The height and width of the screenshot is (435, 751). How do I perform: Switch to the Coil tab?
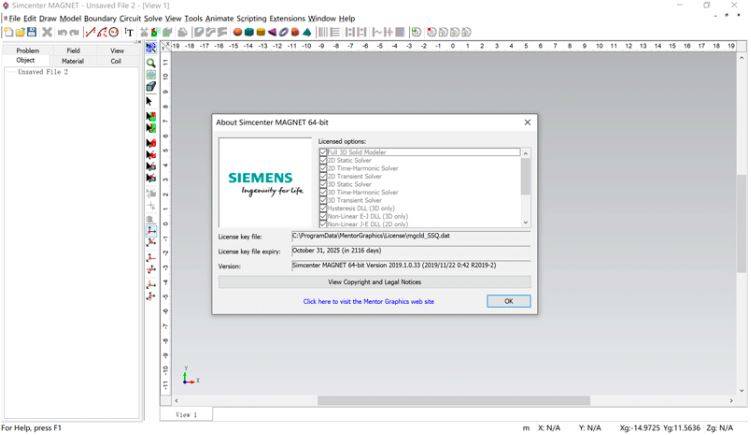116,61
